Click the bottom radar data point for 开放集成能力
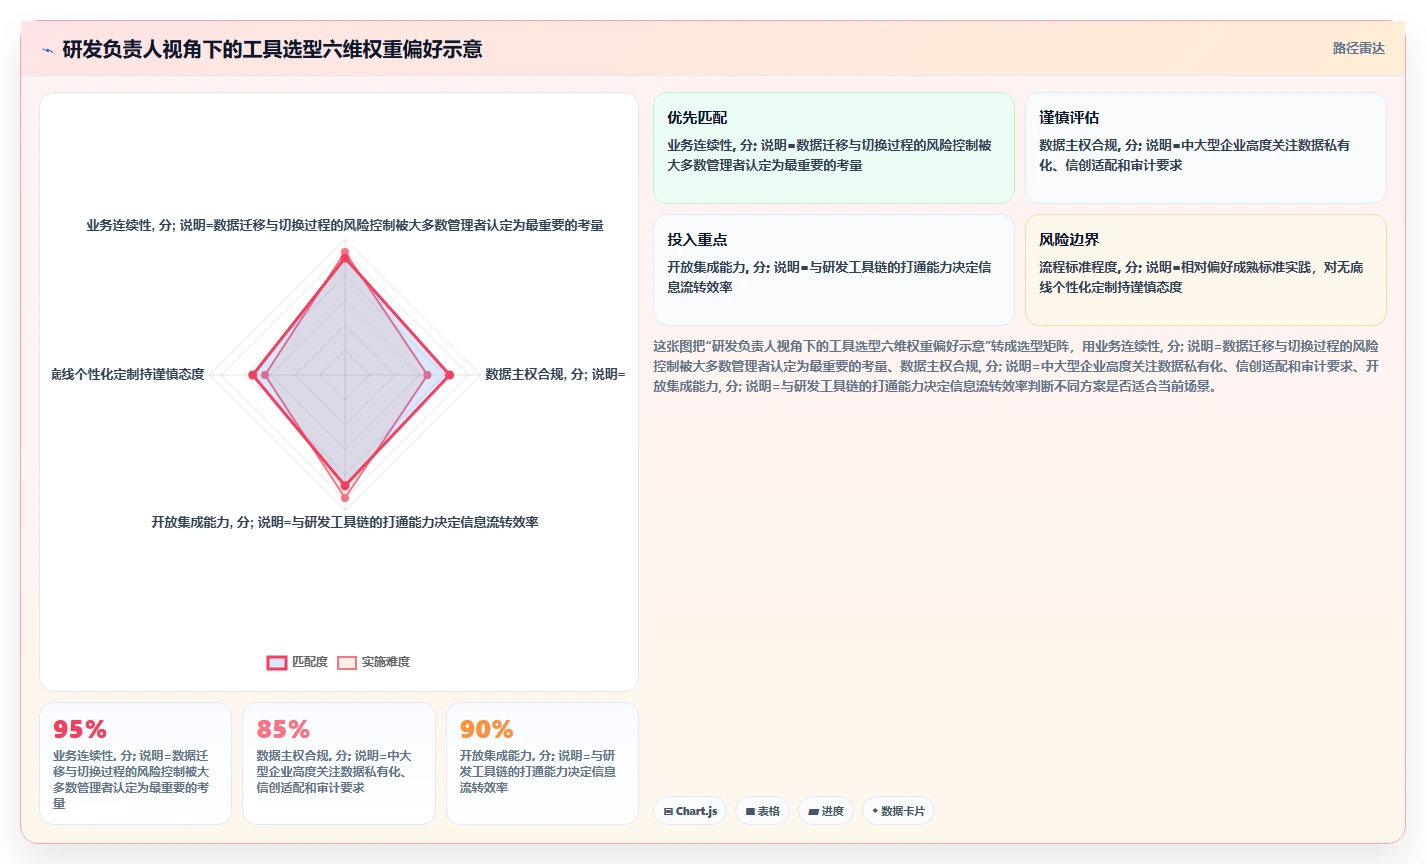Viewport: 1426px width, 864px height. pyautogui.click(x=345, y=486)
